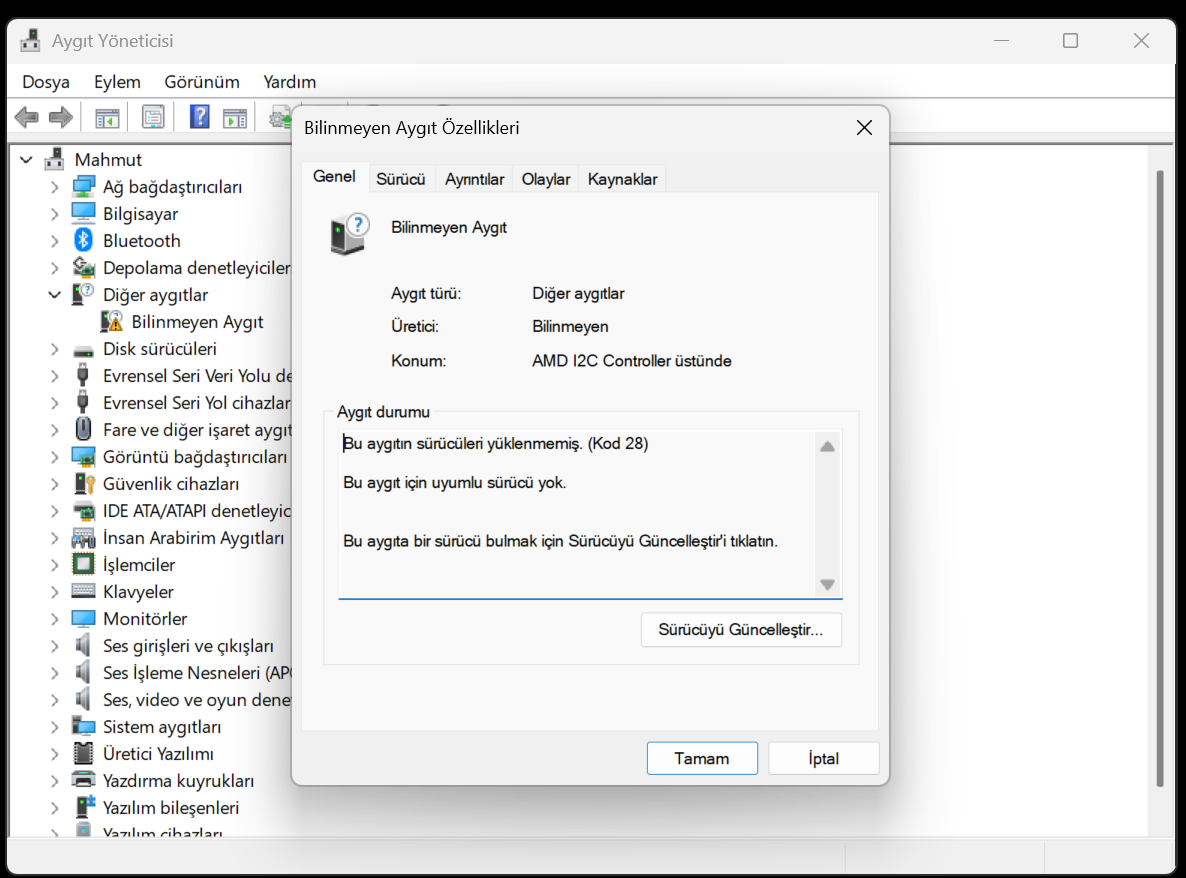Open the Eylem menu
1186x878 pixels.
(x=117, y=82)
